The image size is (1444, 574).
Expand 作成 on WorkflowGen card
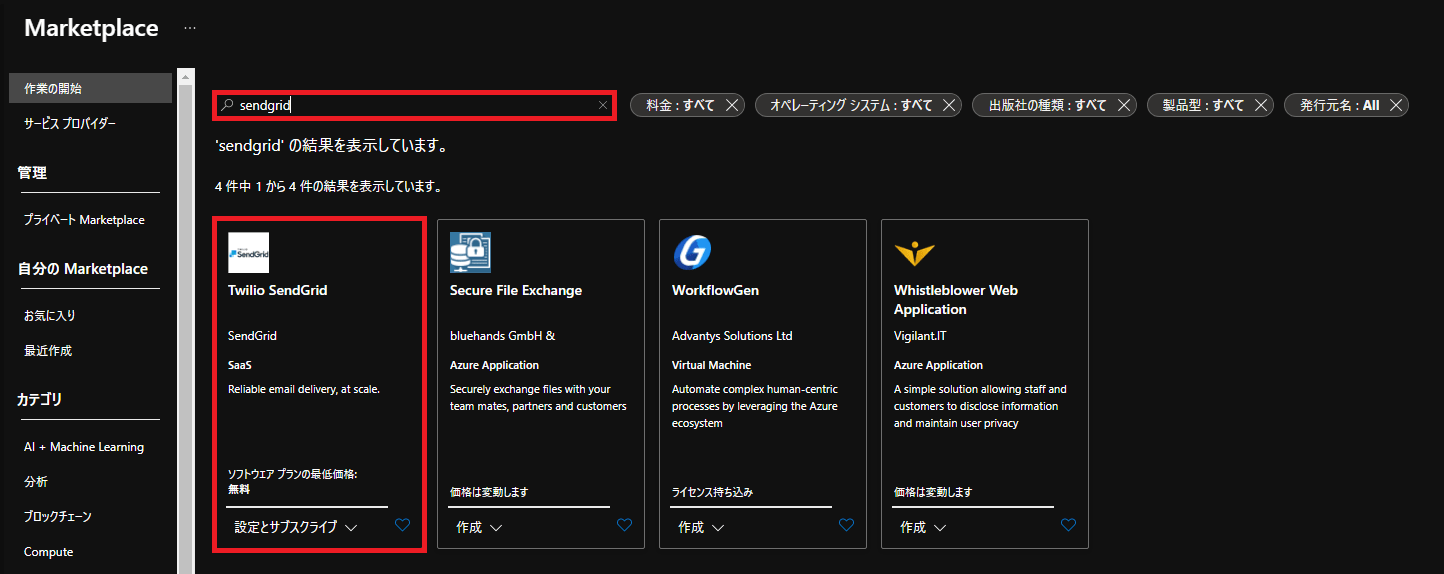pyautogui.click(x=701, y=527)
